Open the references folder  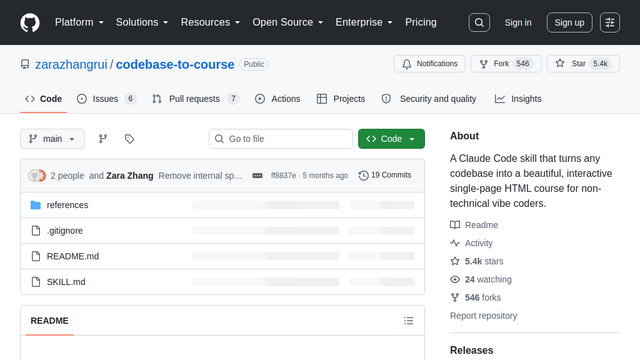(67, 205)
